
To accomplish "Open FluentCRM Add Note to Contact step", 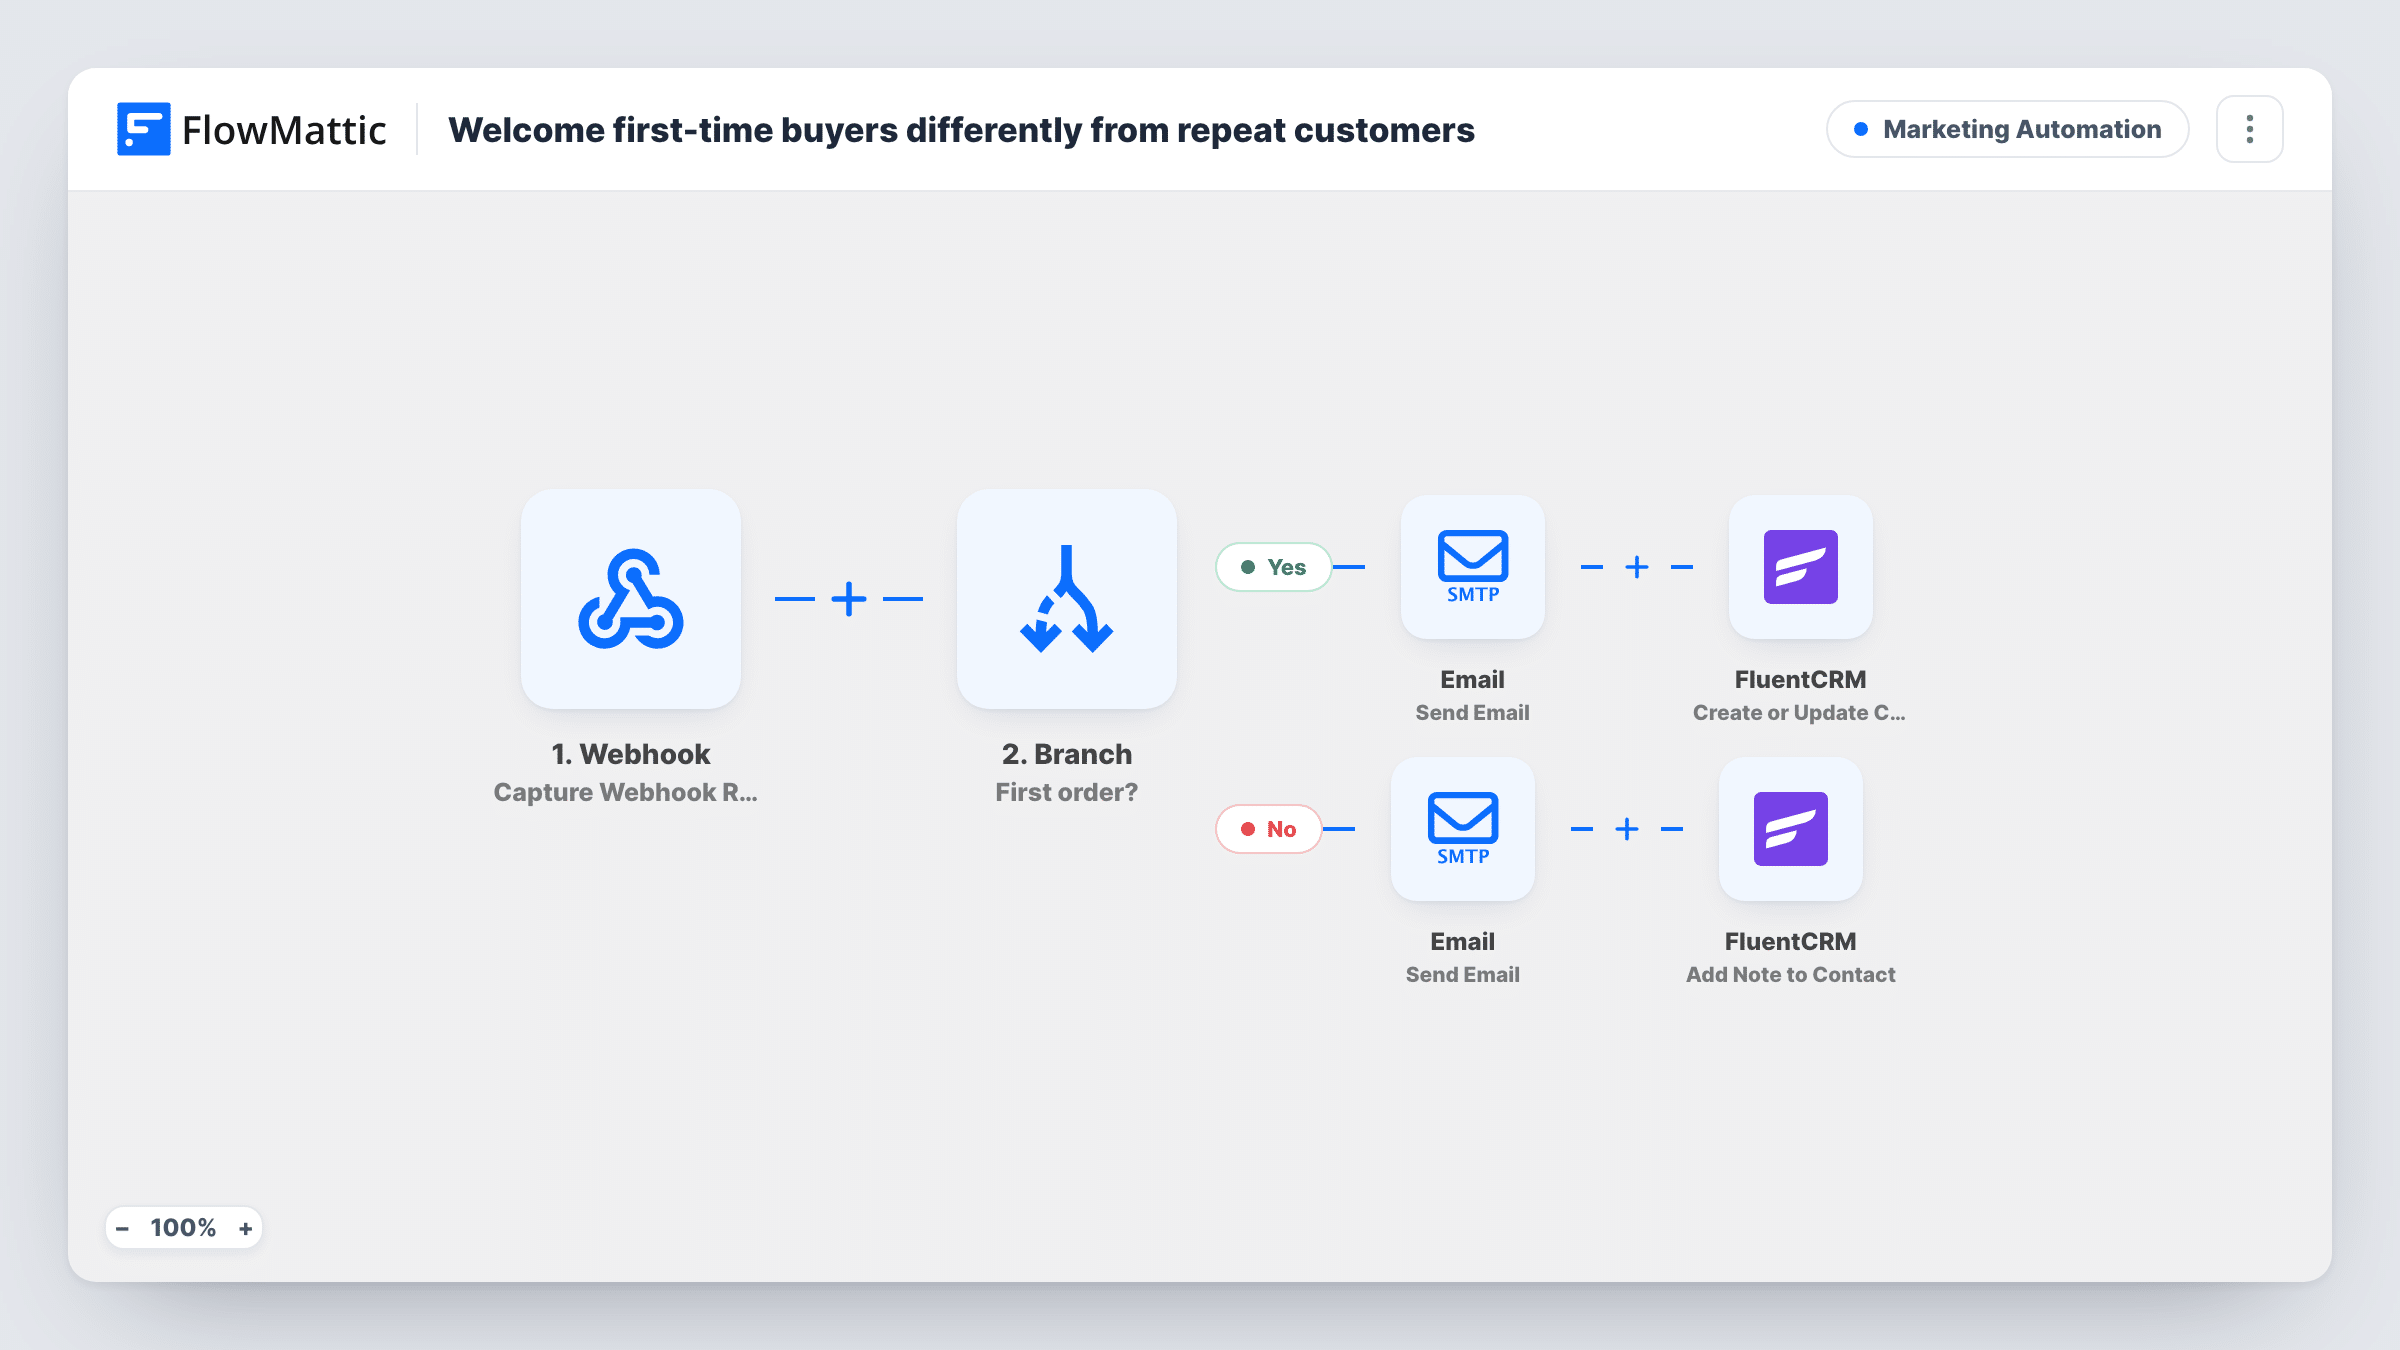I will click(x=1791, y=829).
